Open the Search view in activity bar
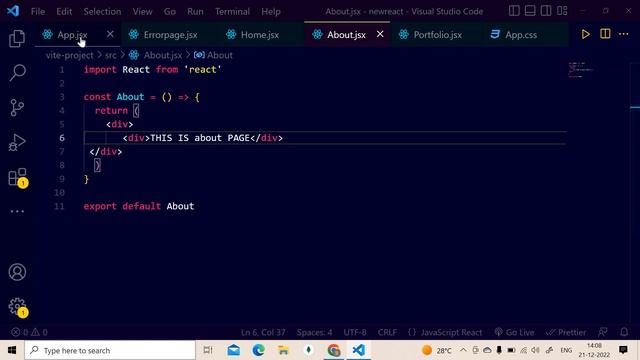The image size is (640, 360). pyautogui.click(x=17, y=73)
